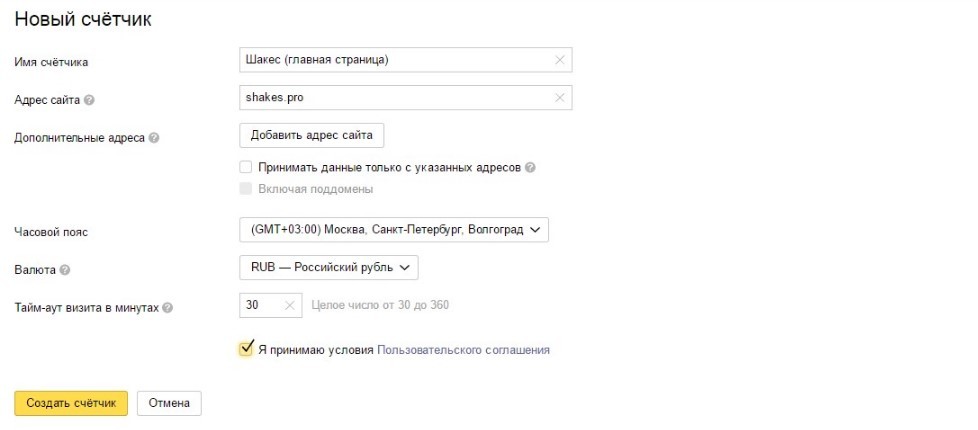Open Пользовательского соглашения link
Image resolution: width=978 pixels, height=430 pixels.
(463, 350)
